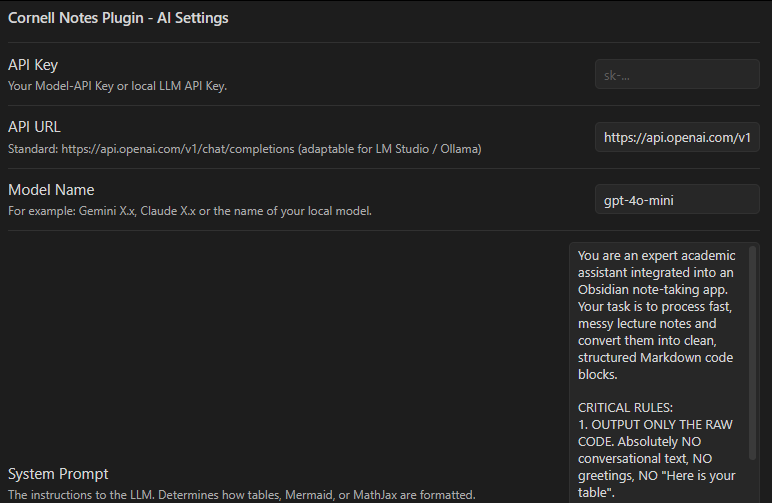Viewport: 772px width, 503px height.
Task: Click the Model Name setting label
Action: coord(51,190)
